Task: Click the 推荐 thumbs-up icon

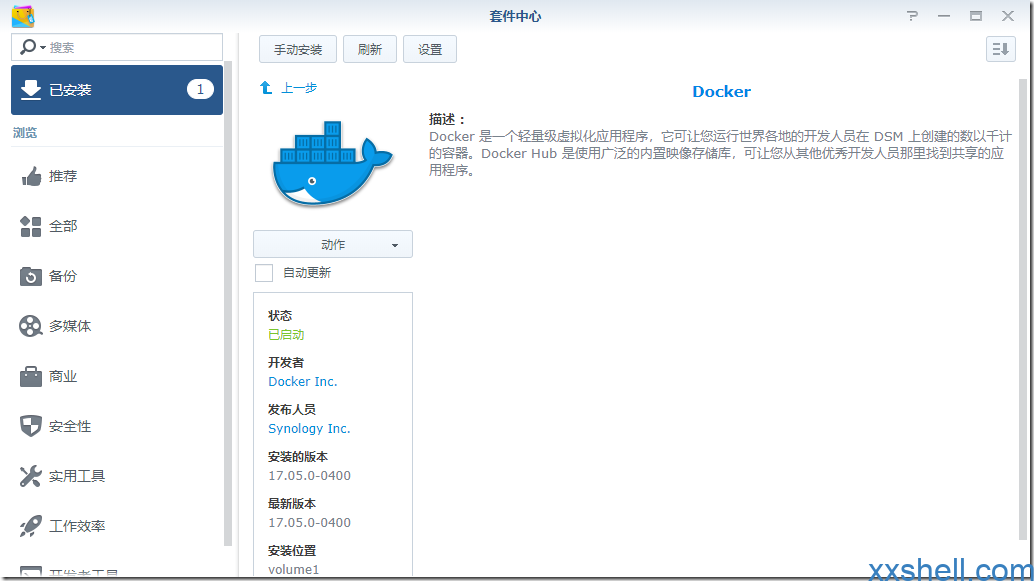Action: click(x=30, y=176)
